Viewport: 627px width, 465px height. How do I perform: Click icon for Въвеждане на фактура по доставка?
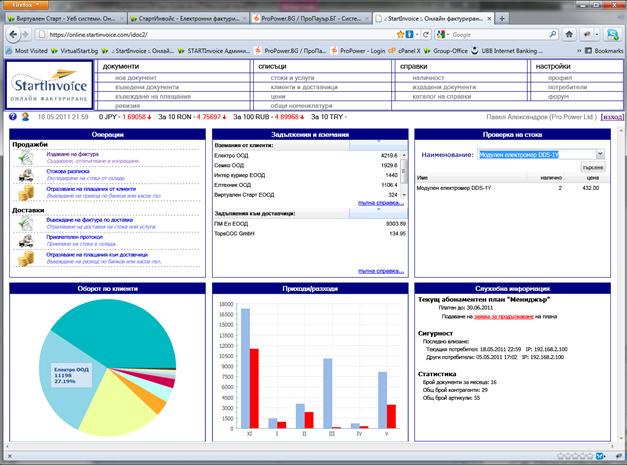click(26, 223)
